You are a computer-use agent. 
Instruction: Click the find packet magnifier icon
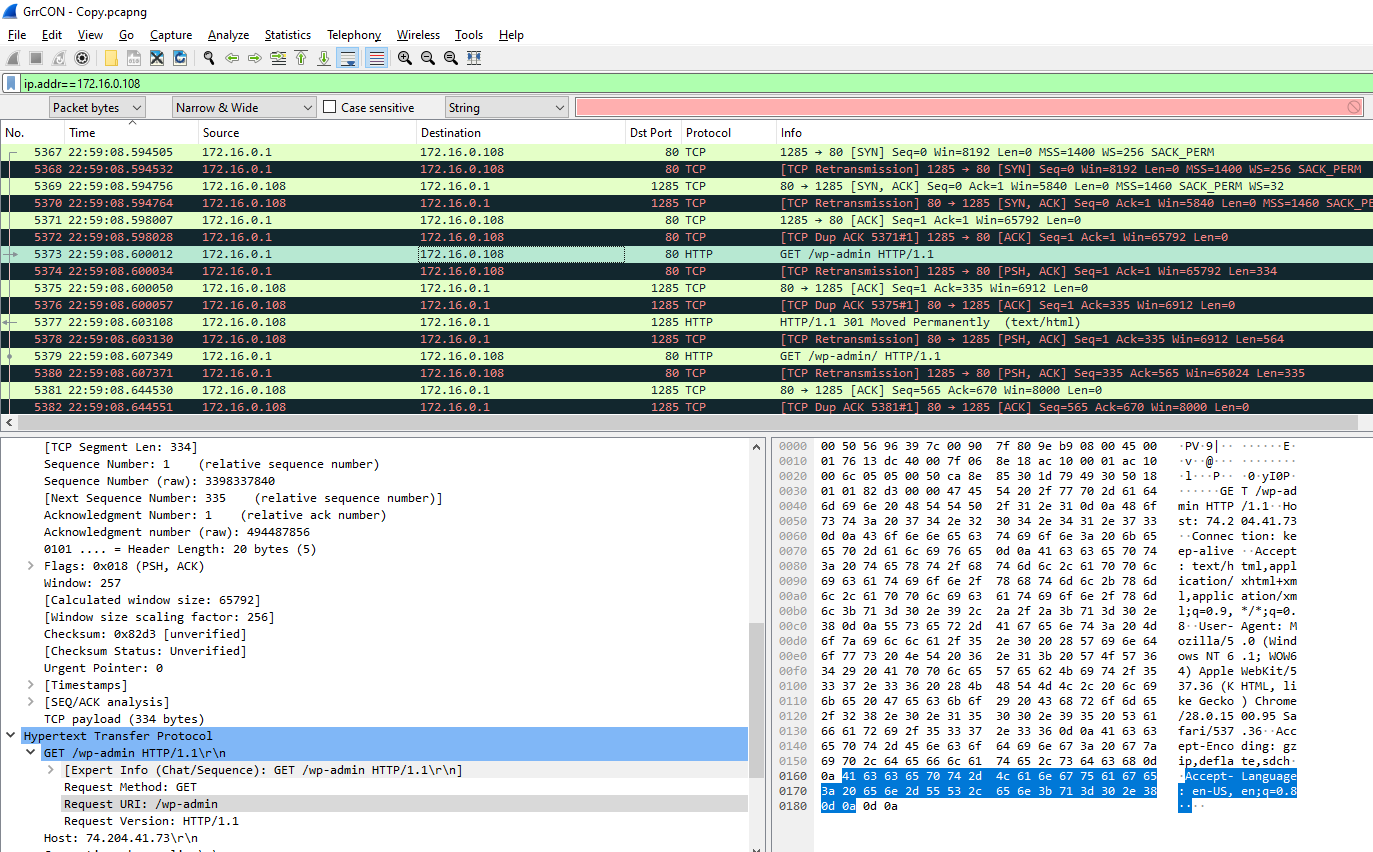click(x=209, y=58)
